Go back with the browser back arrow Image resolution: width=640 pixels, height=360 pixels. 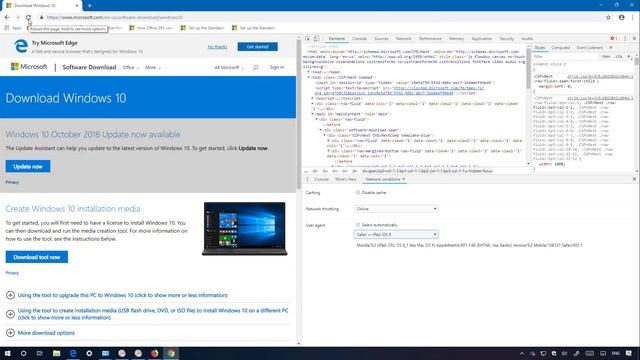pyautogui.click(x=7, y=18)
